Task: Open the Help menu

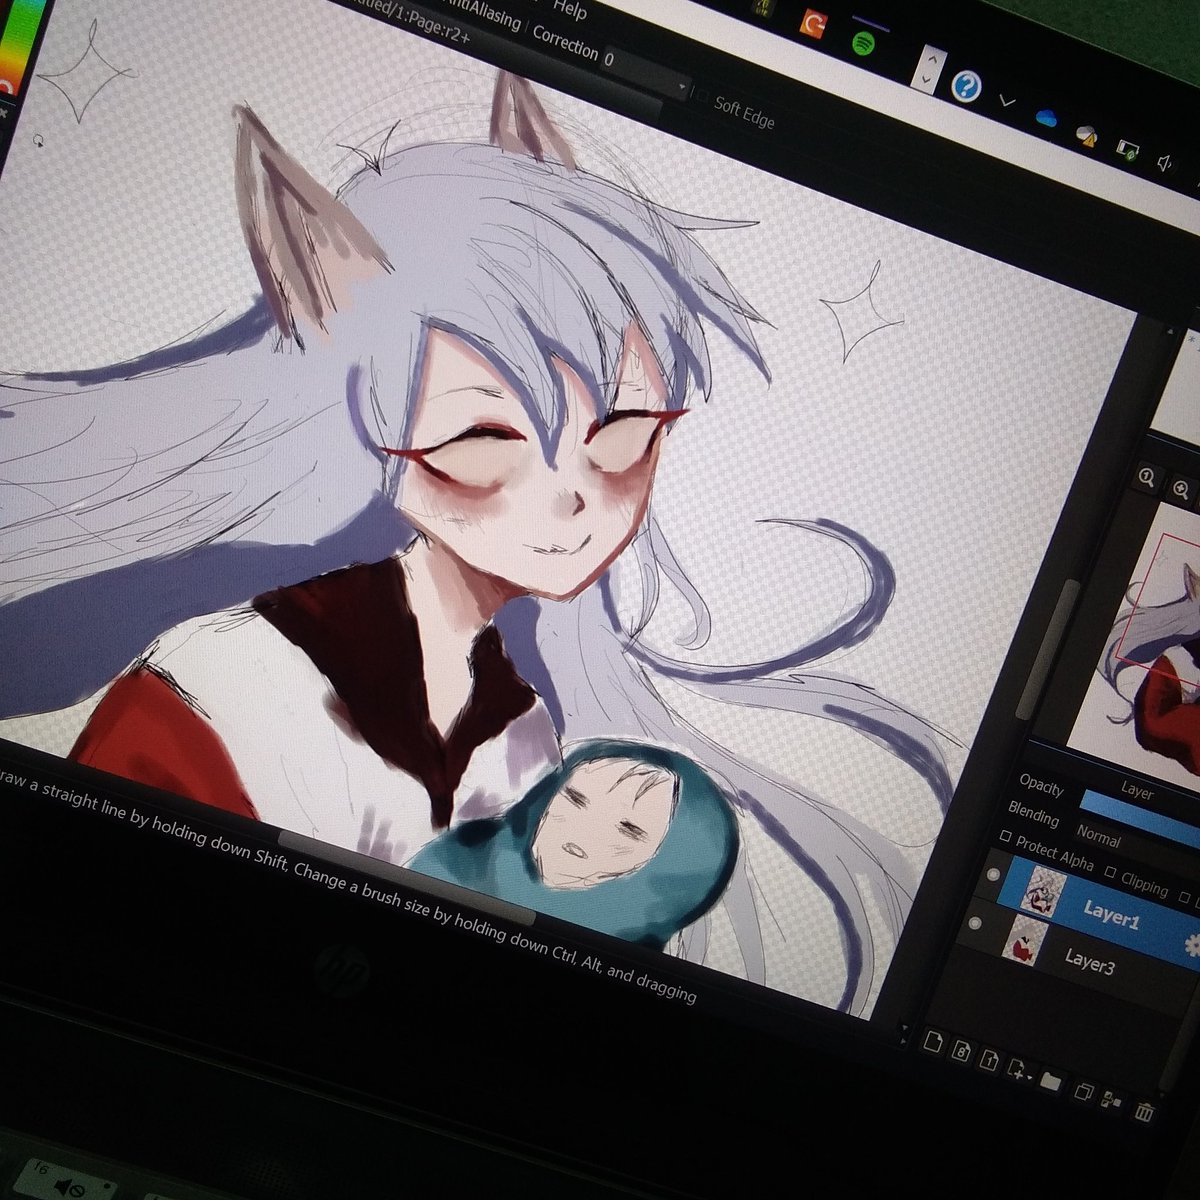Action: [x=570, y=8]
